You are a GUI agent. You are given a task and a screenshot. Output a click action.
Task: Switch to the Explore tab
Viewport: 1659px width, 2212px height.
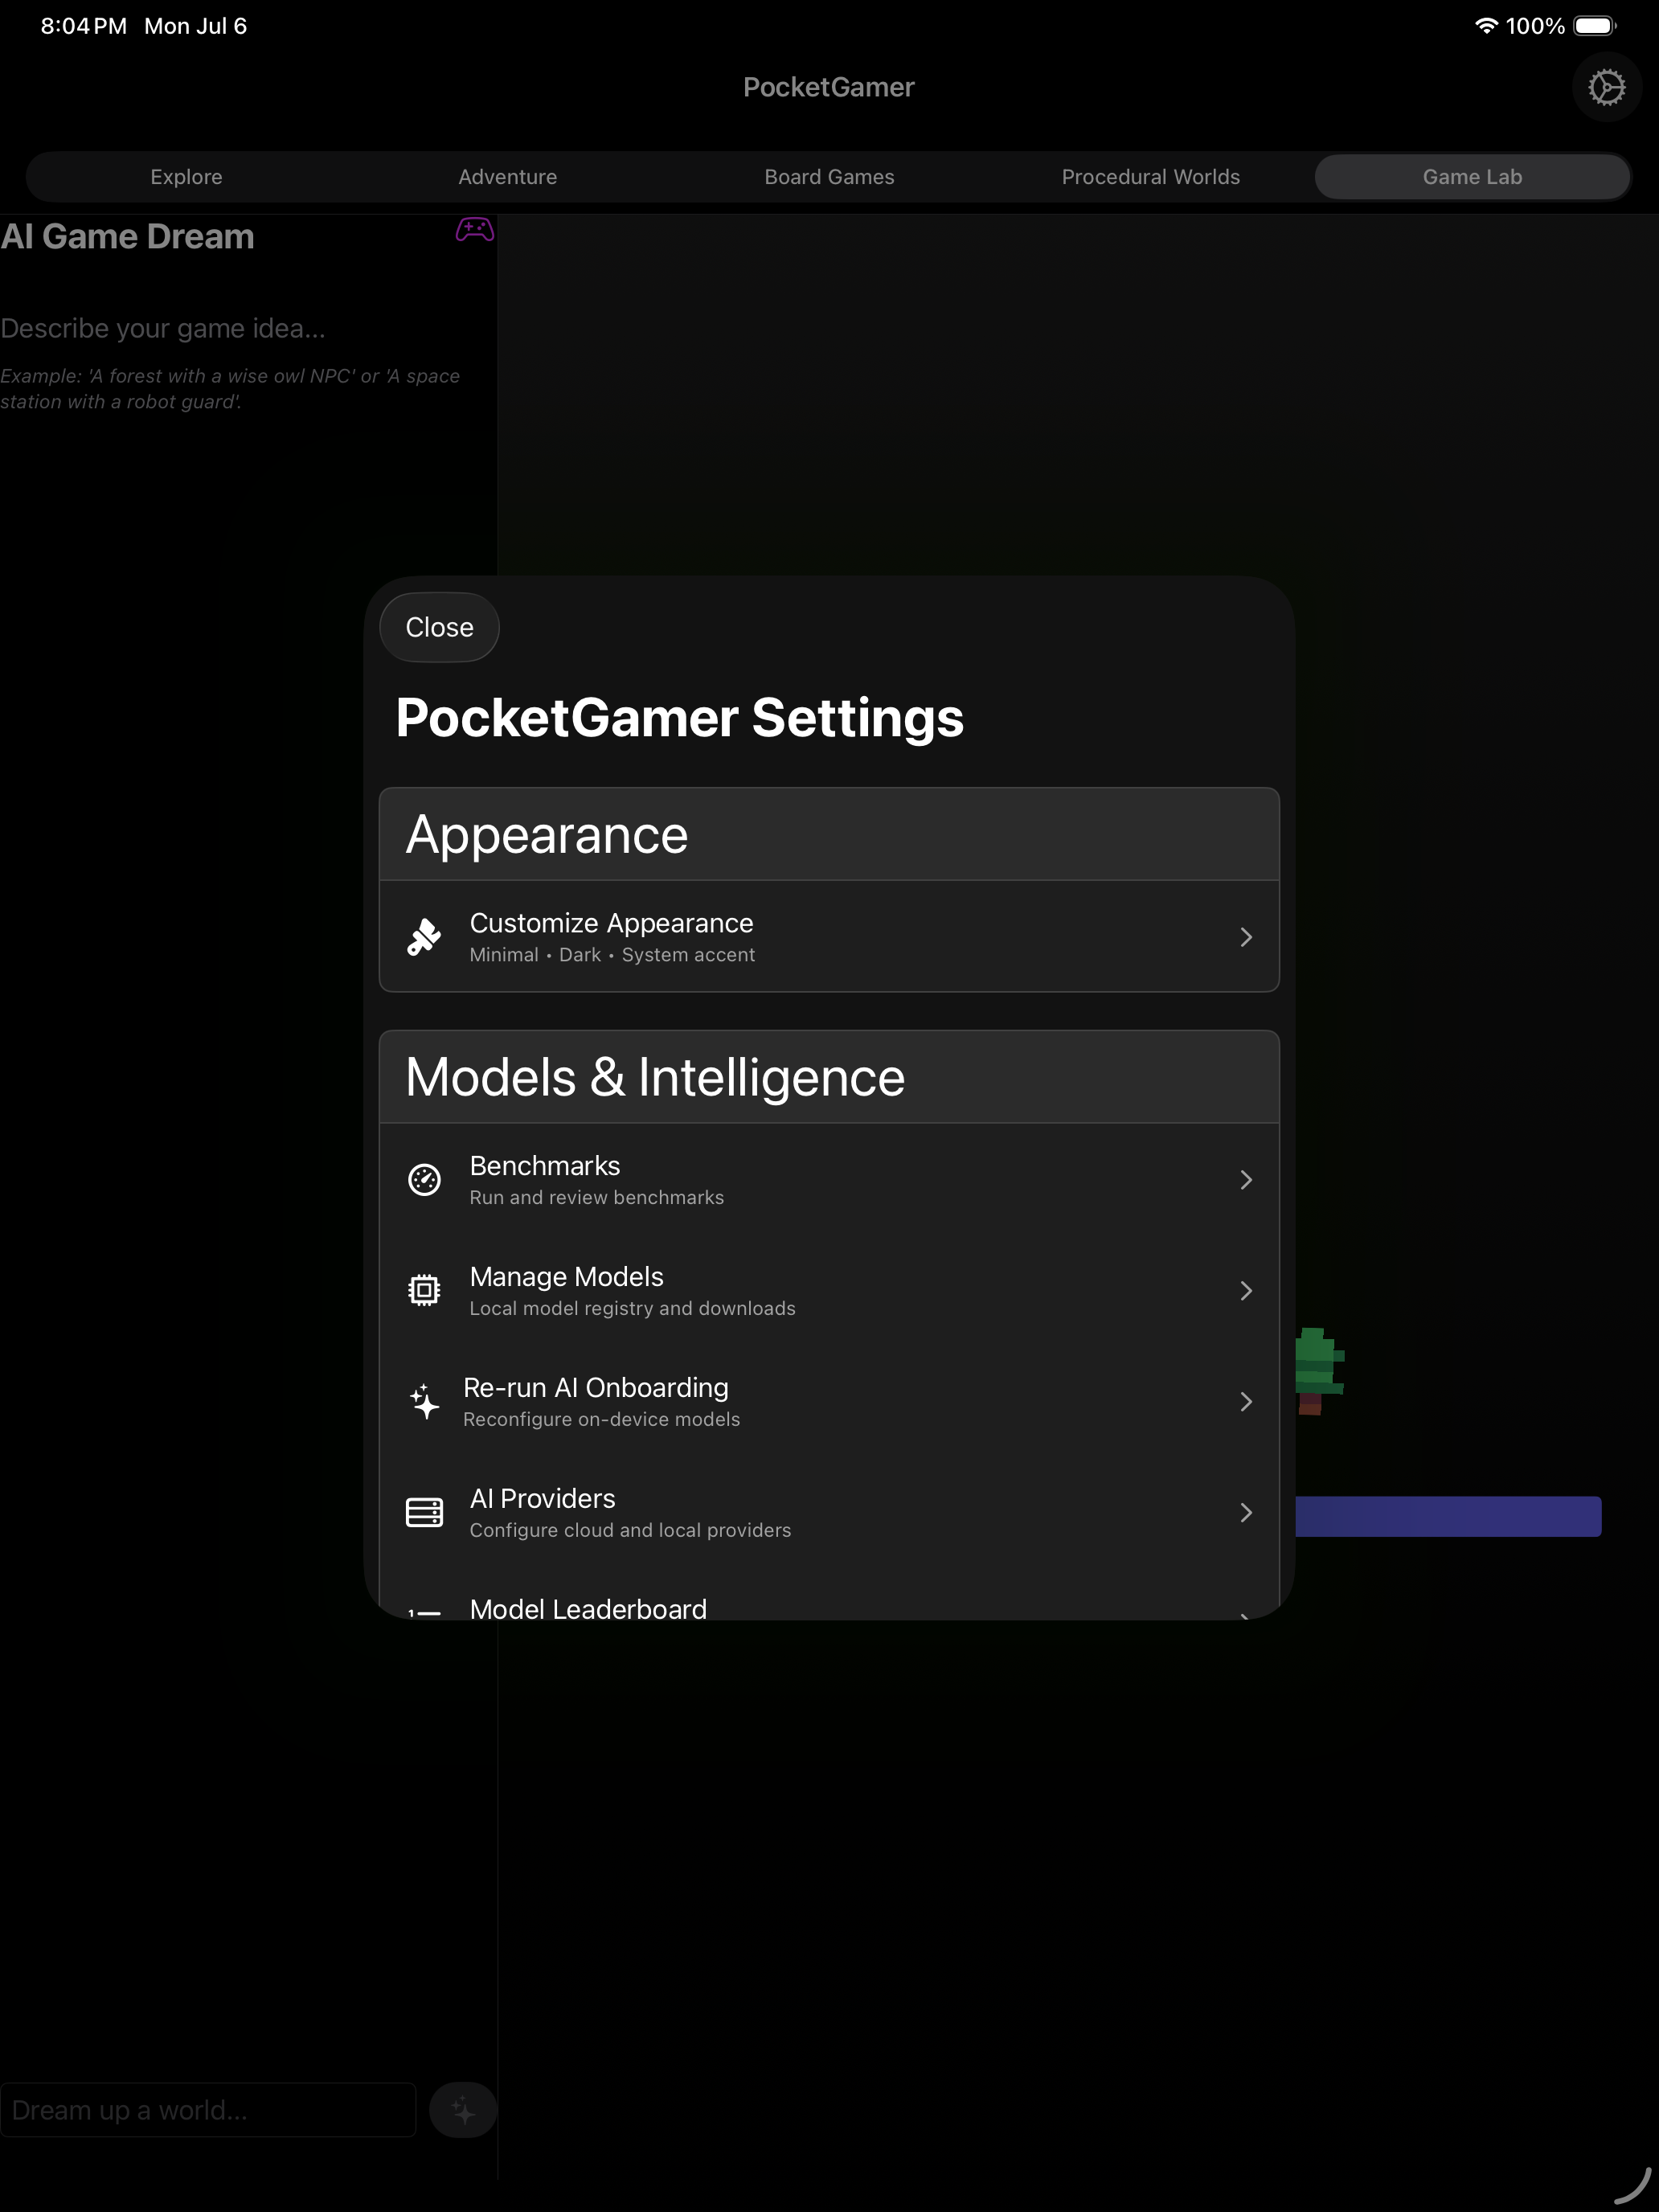[186, 177]
